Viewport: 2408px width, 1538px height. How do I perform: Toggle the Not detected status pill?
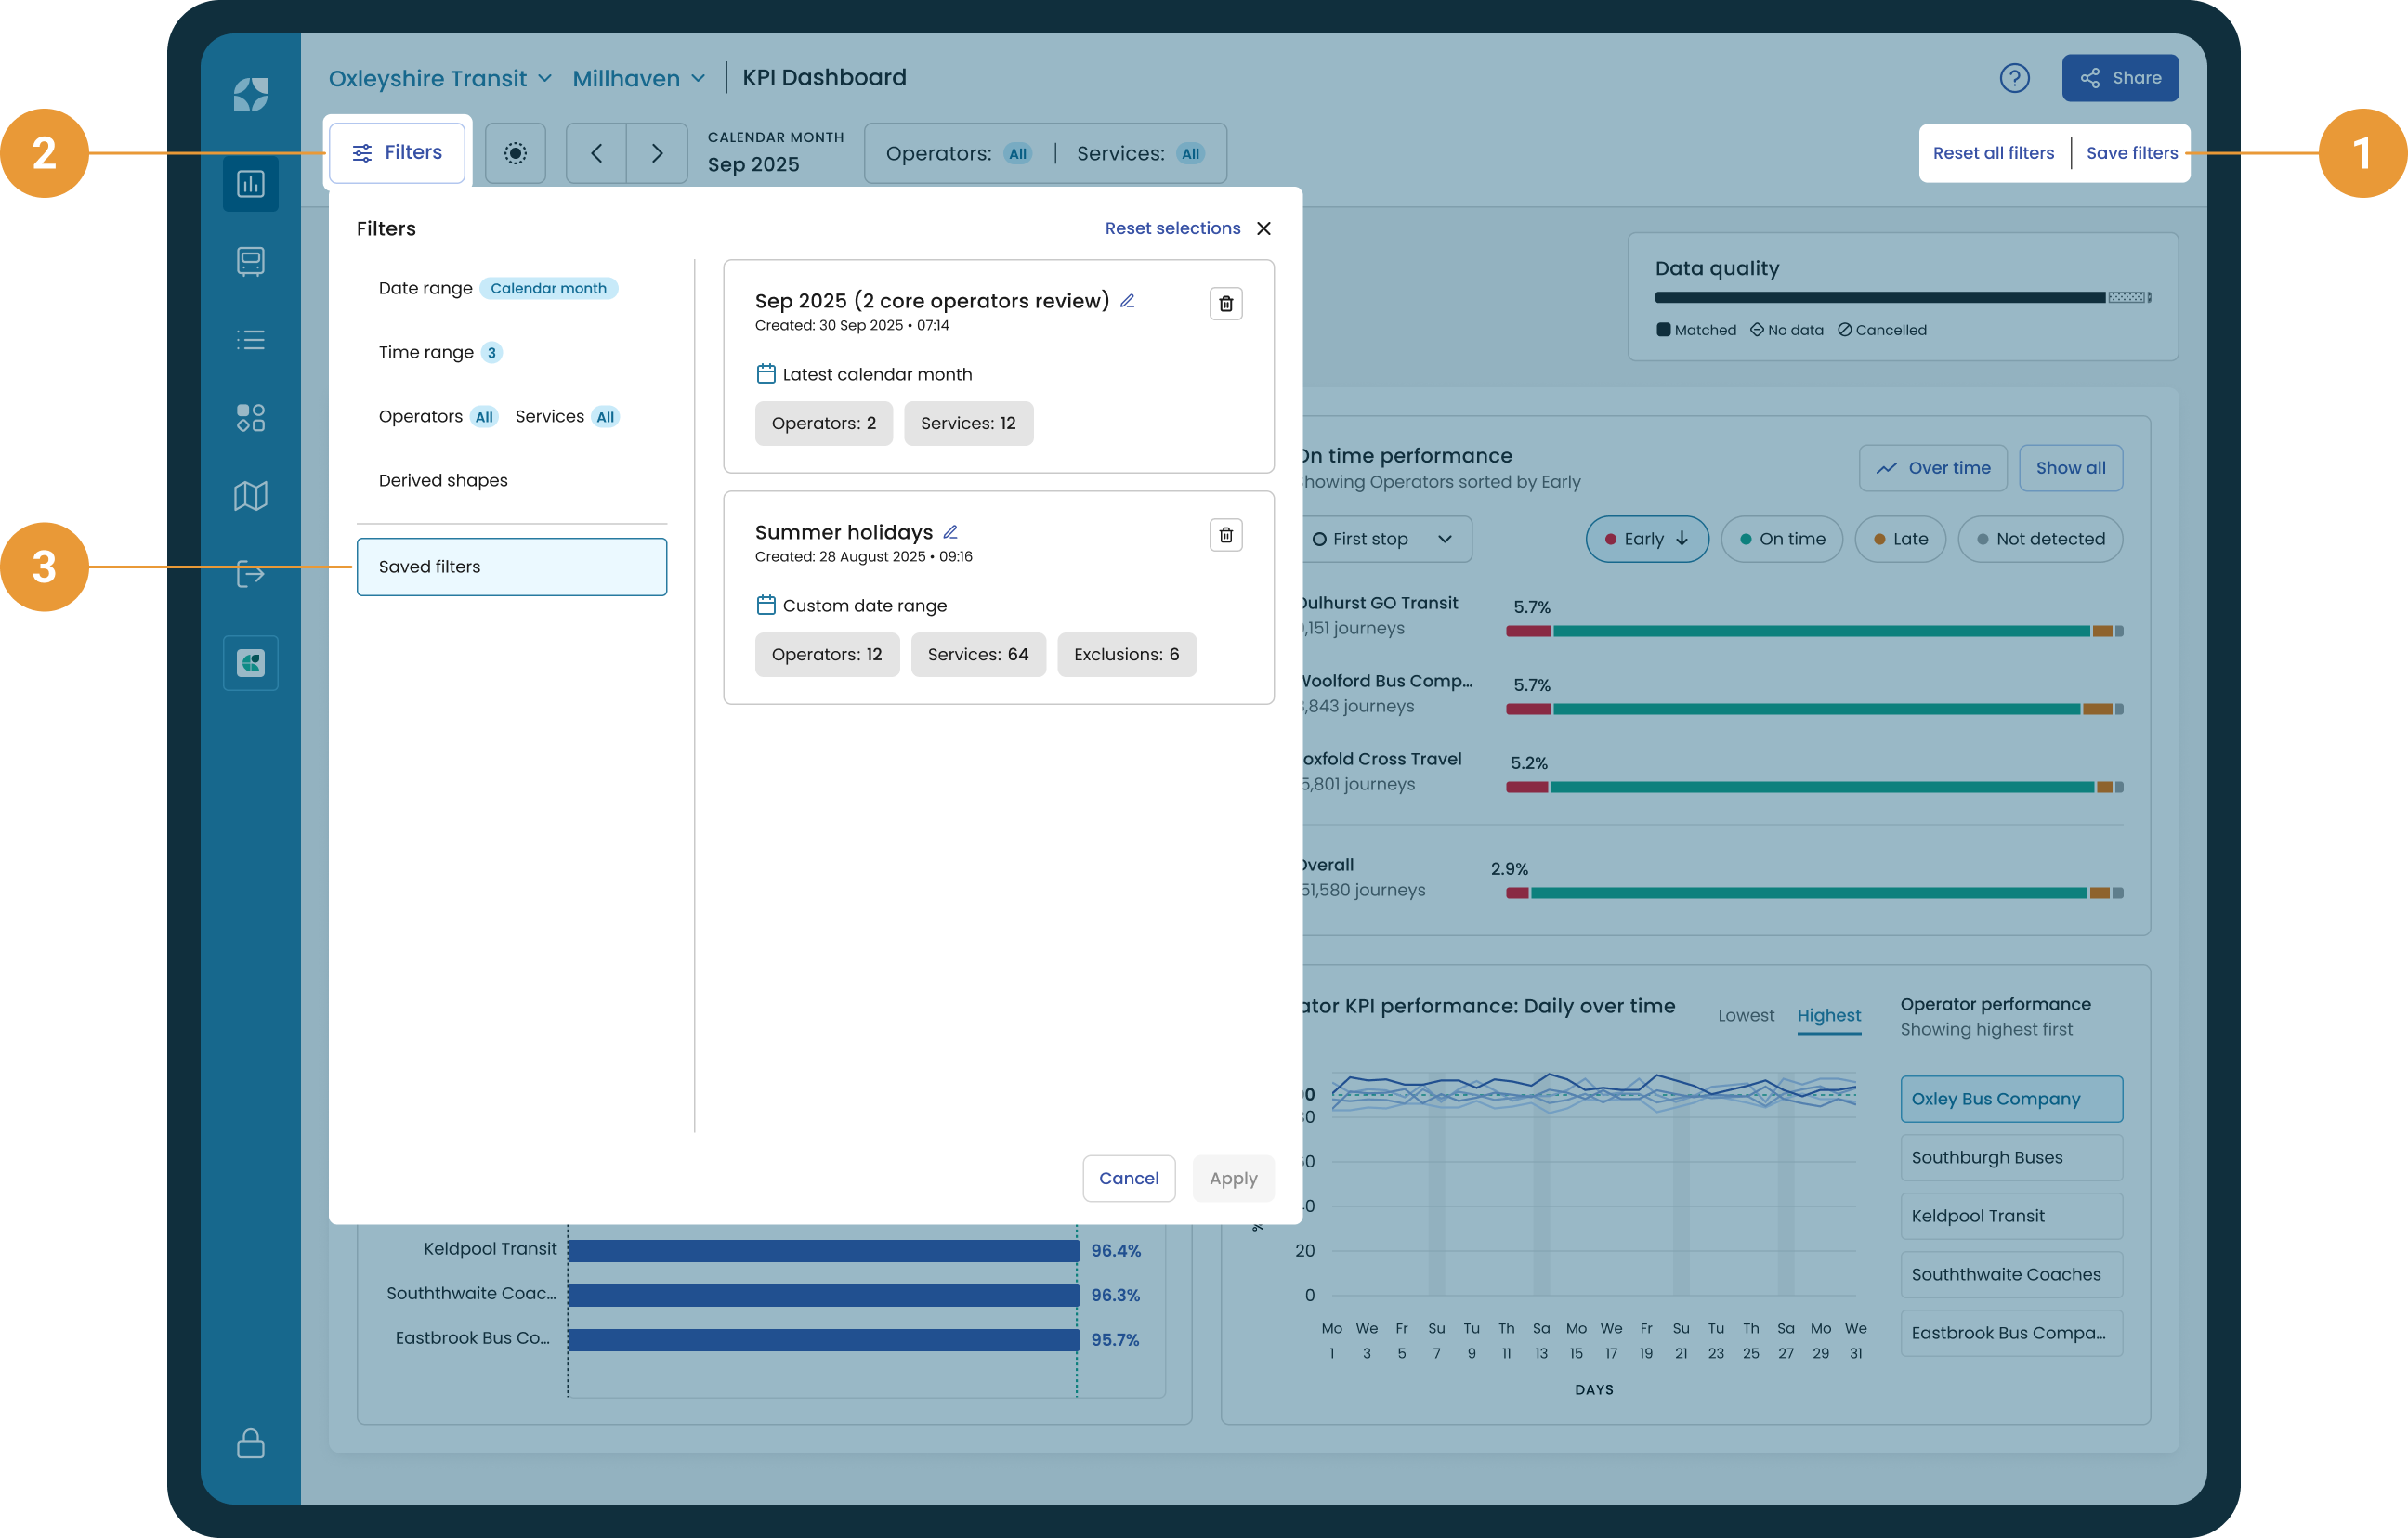point(2039,539)
